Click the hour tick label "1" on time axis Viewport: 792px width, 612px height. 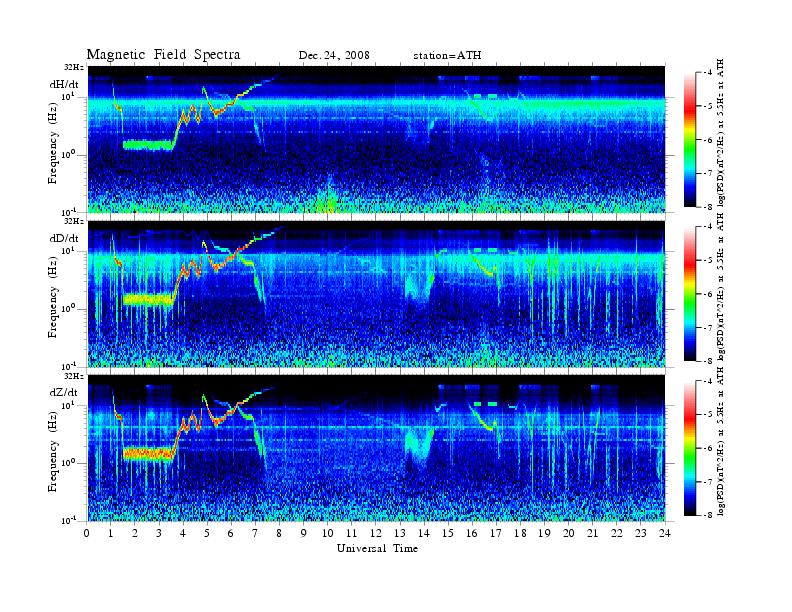[111, 533]
